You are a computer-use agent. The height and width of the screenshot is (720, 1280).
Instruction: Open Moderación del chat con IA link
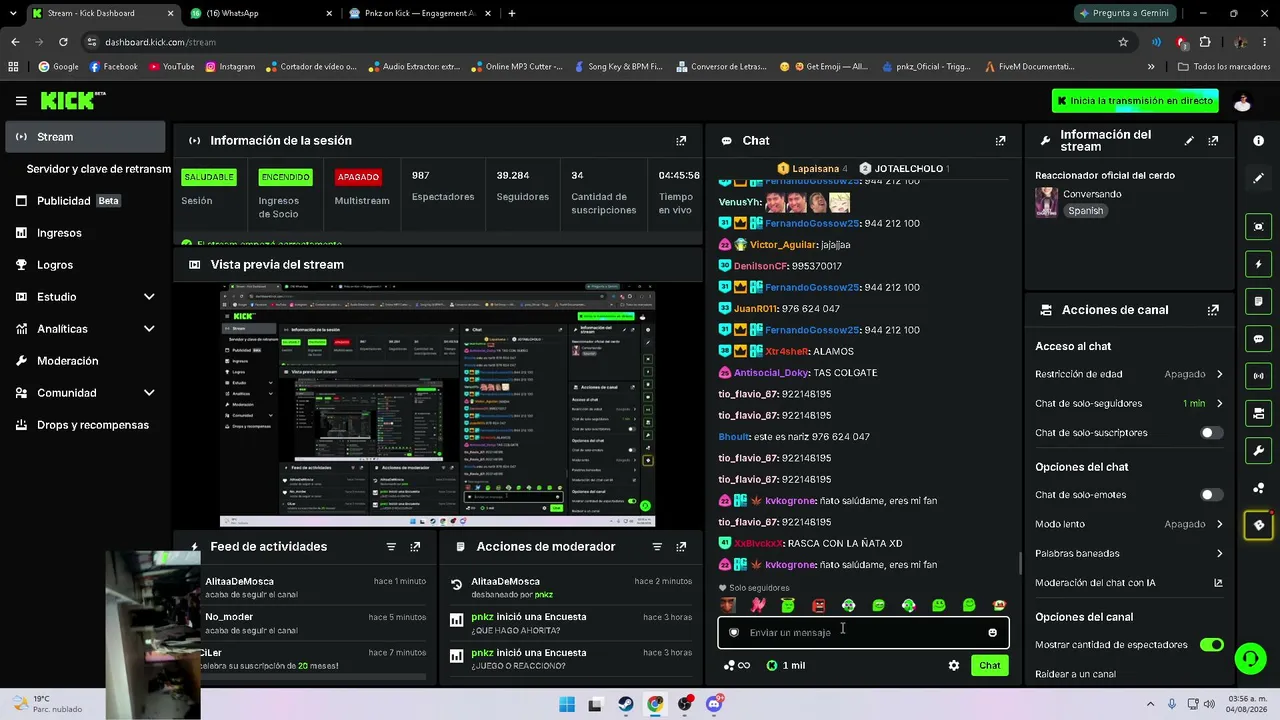coord(1129,583)
